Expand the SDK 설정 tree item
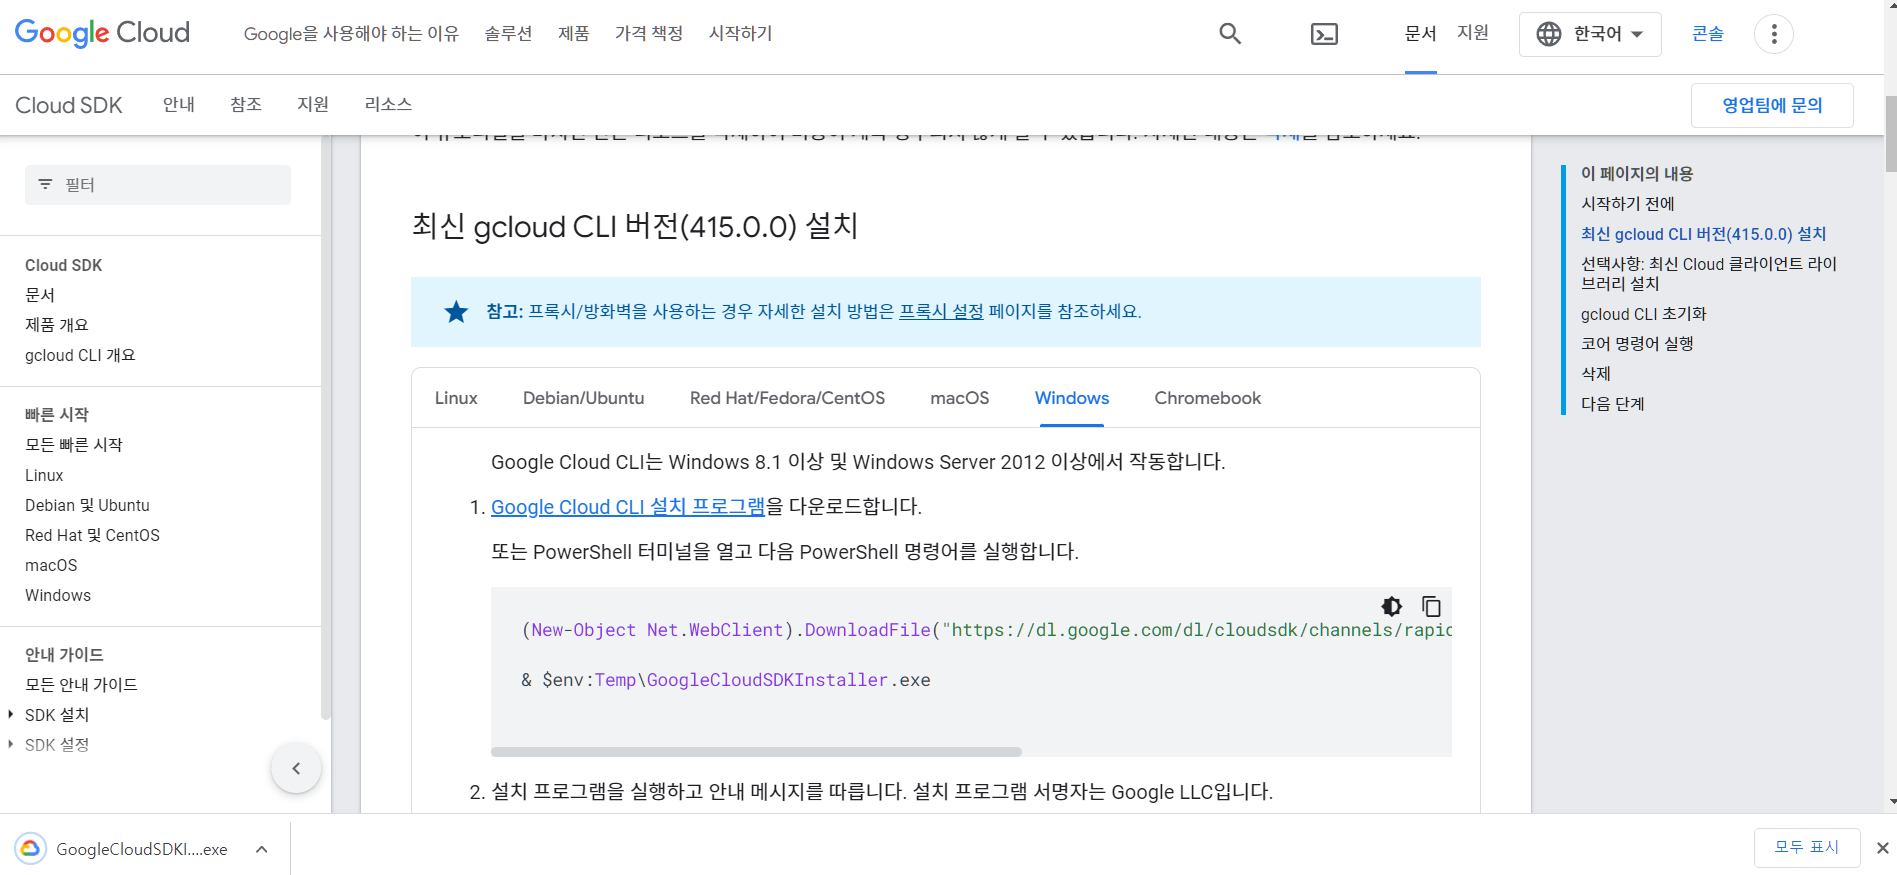The height and width of the screenshot is (875, 1897). point(10,744)
